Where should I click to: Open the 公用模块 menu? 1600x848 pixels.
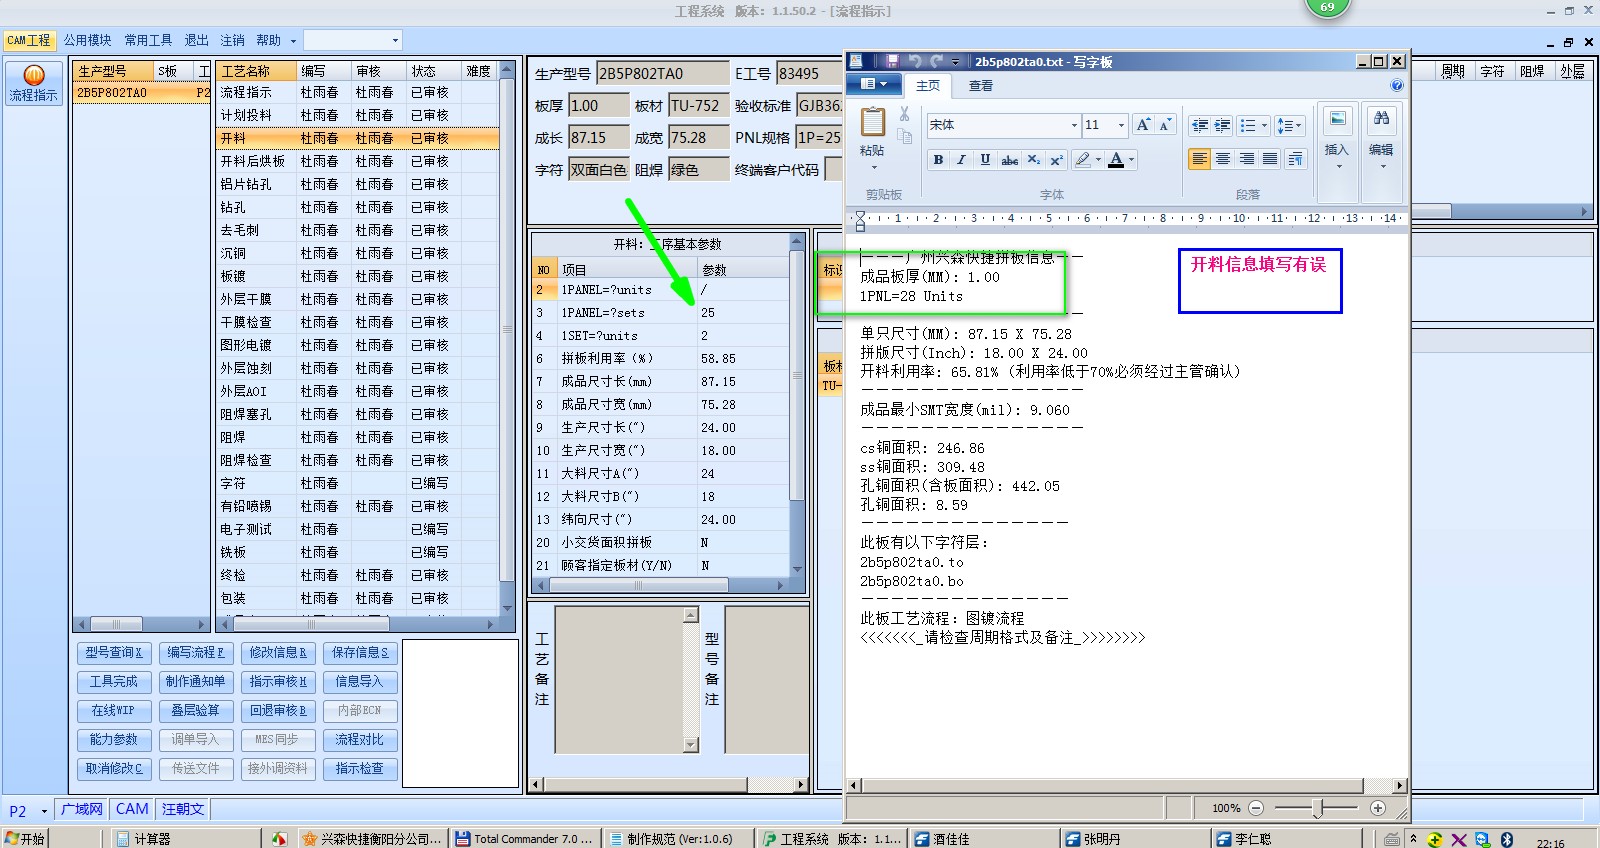(88, 40)
